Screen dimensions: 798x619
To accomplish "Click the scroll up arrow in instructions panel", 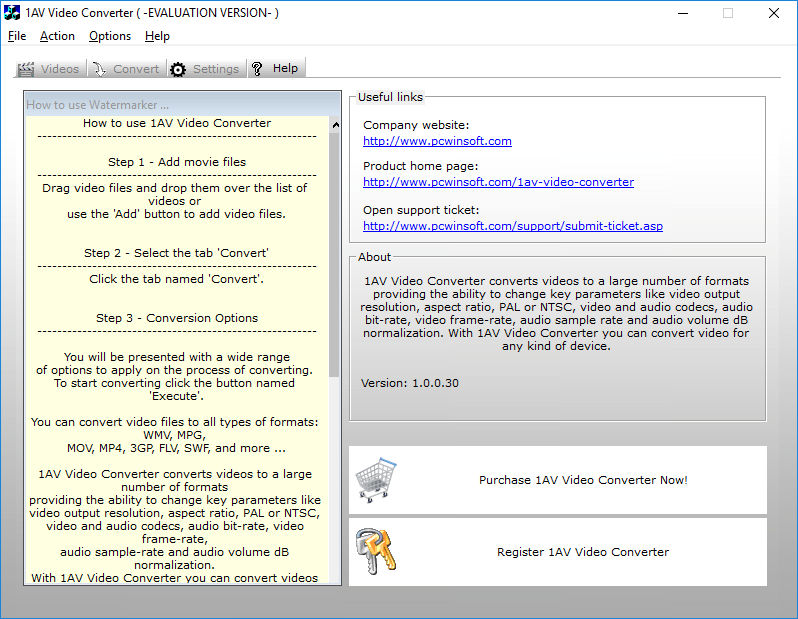I will pyautogui.click(x=335, y=125).
